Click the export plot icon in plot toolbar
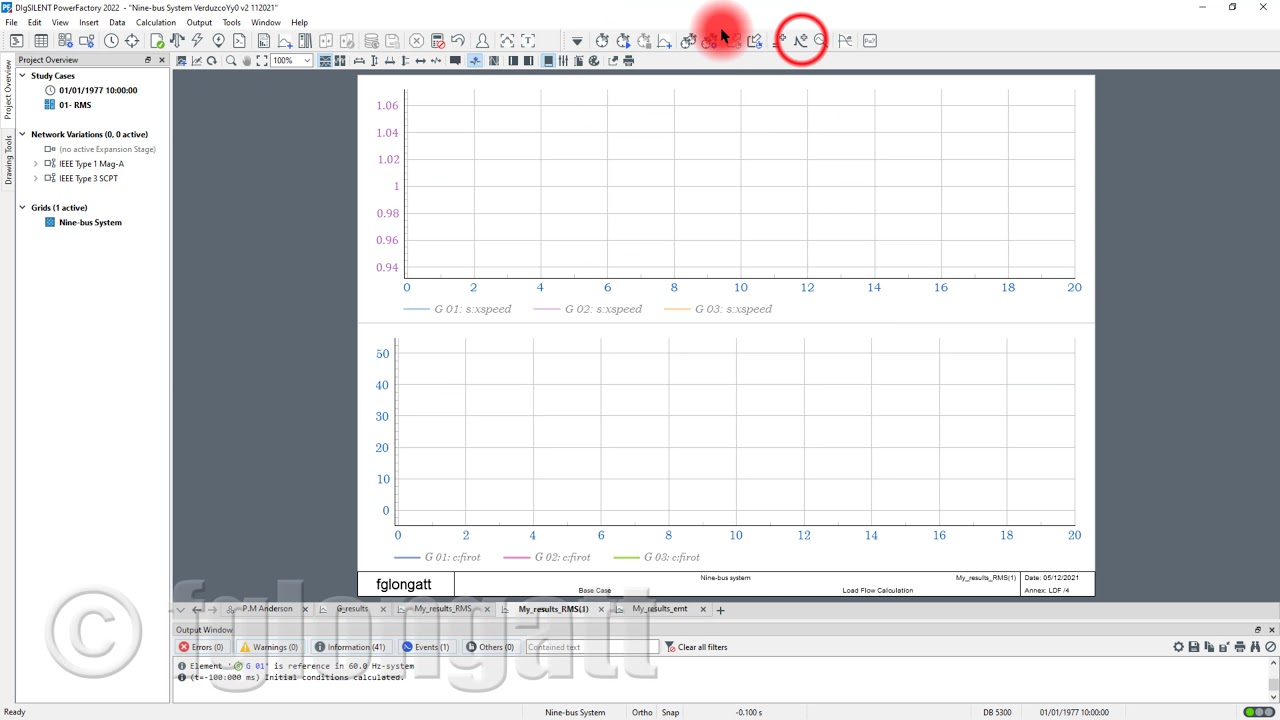1280x720 pixels. [613, 61]
